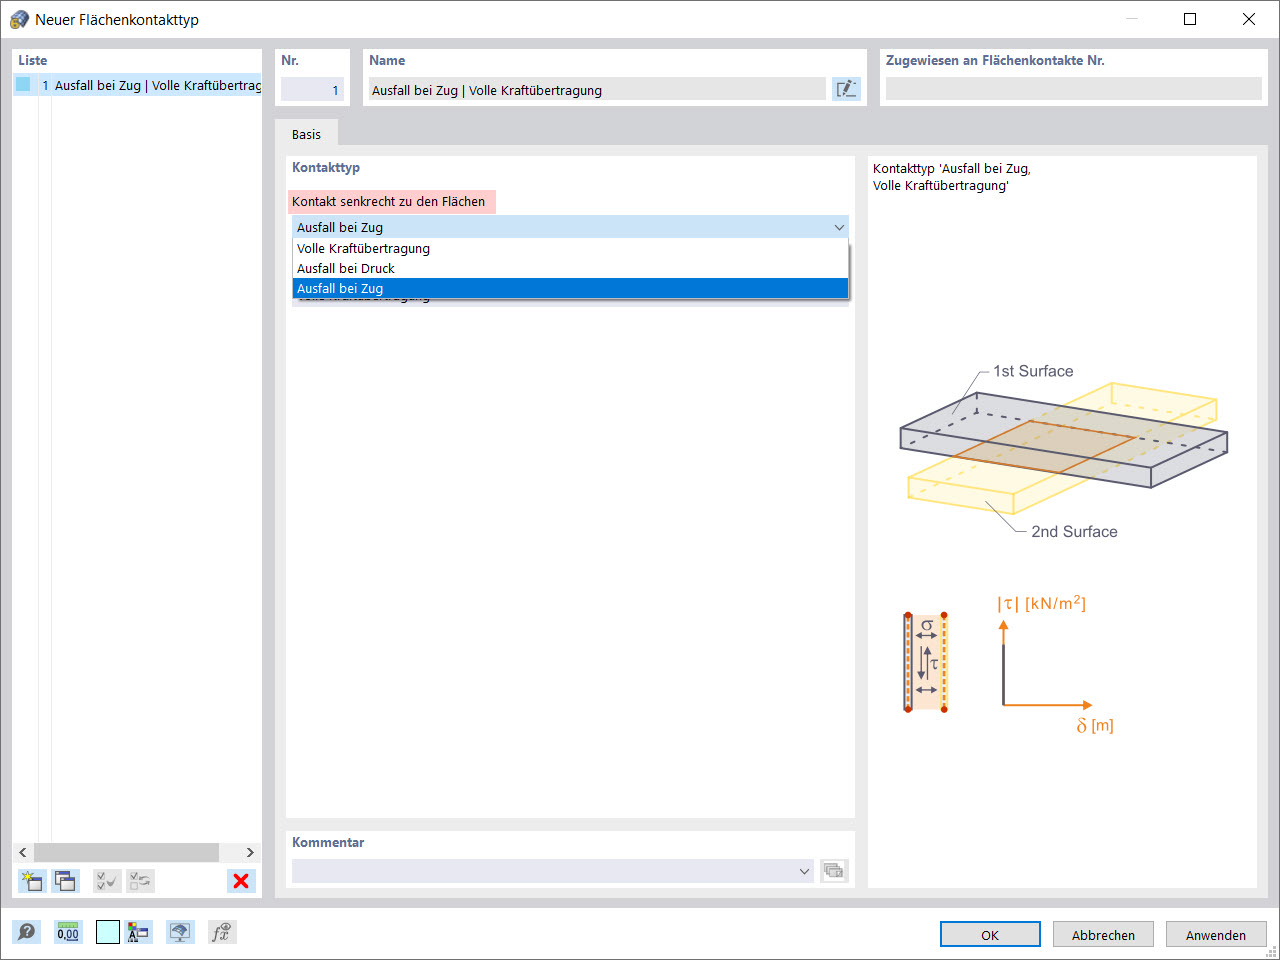Create a new contact type in list toolbar

[x=32, y=881]
